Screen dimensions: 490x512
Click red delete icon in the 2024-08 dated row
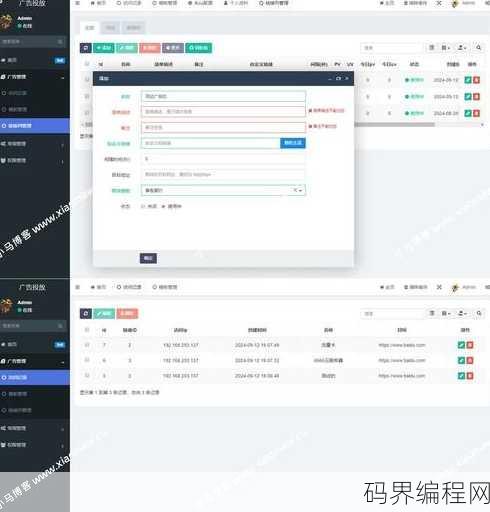tap(477, 113)
